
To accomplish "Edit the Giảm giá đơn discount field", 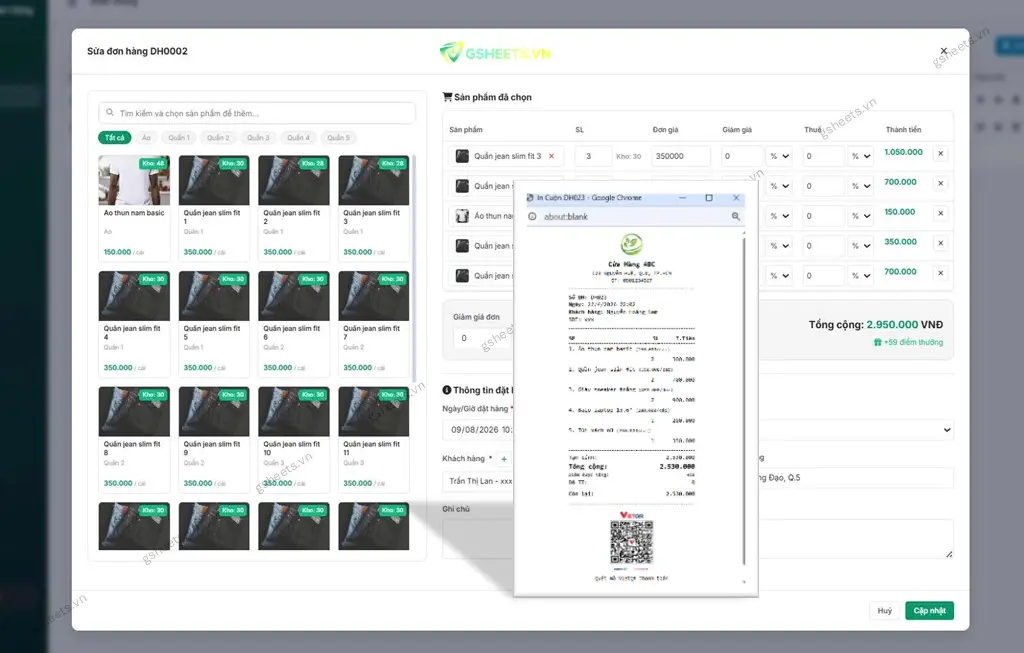I will 483,338.
